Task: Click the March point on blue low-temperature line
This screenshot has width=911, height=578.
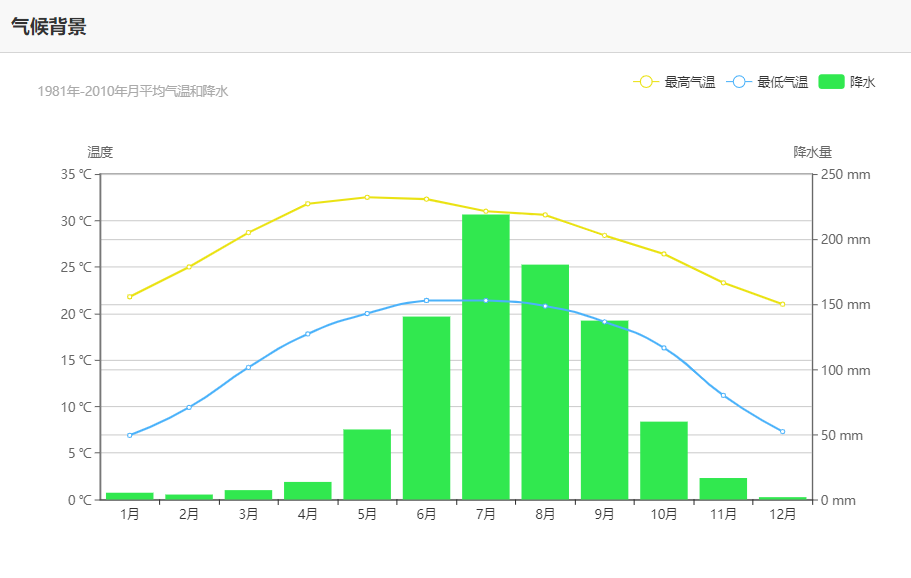Action: click(x=249, y=367)
